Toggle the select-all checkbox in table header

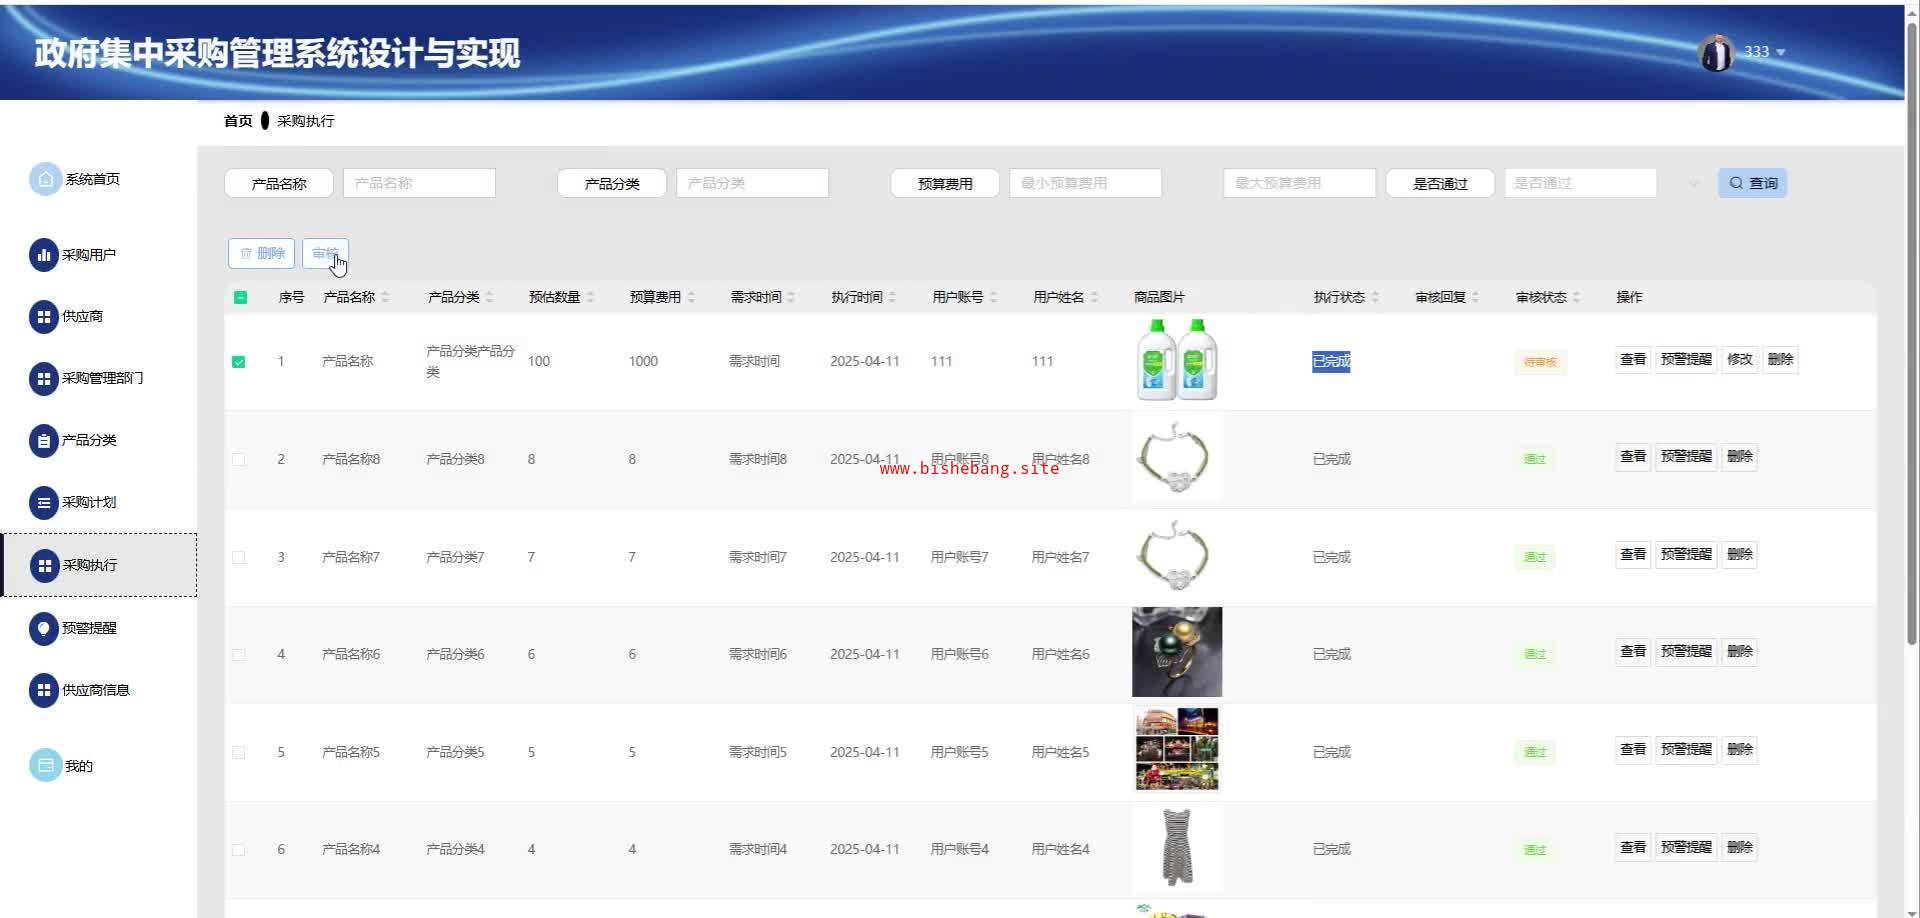coord(240,297)
